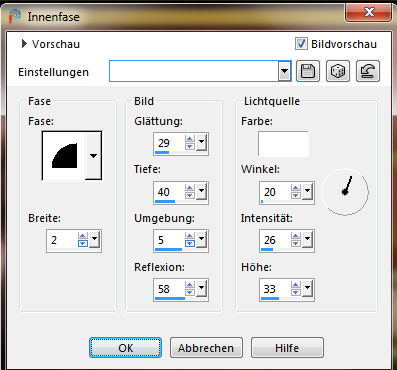Viewport: 397px width, 370px height.
Task: Toggle the Bildvorschau checkbox
Action: point(301,44)
